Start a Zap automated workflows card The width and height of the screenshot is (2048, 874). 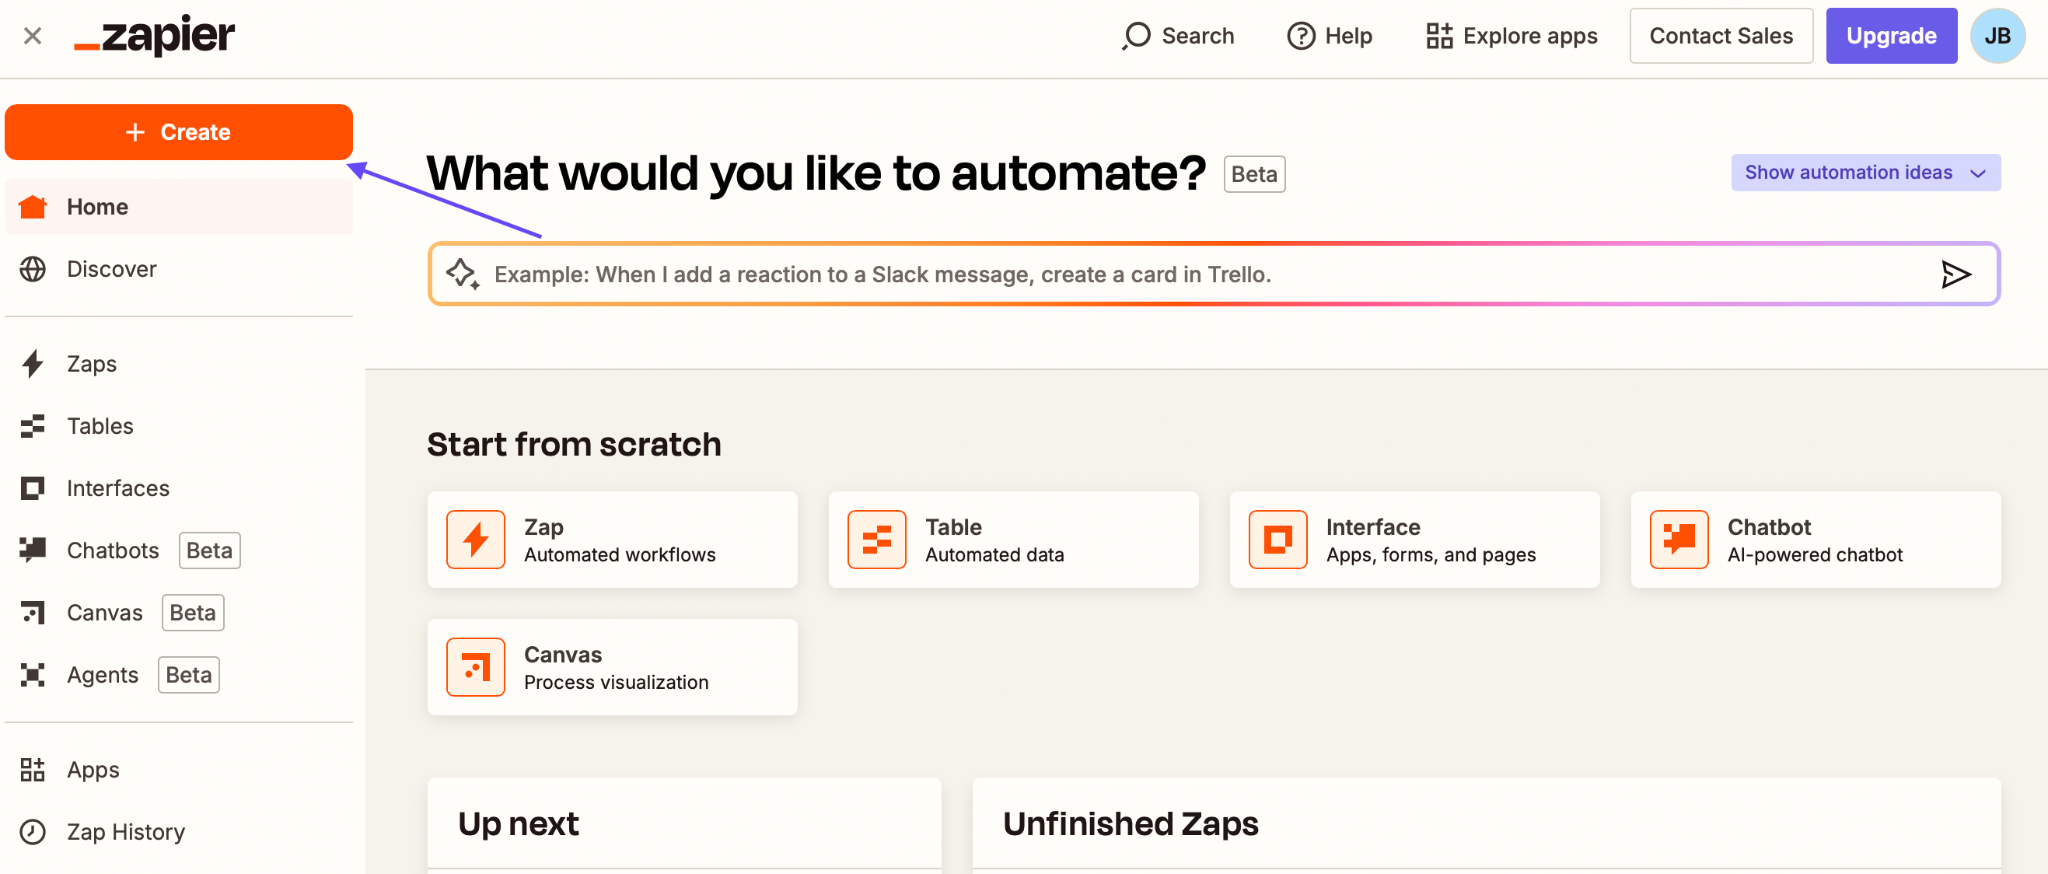(612, 540)
